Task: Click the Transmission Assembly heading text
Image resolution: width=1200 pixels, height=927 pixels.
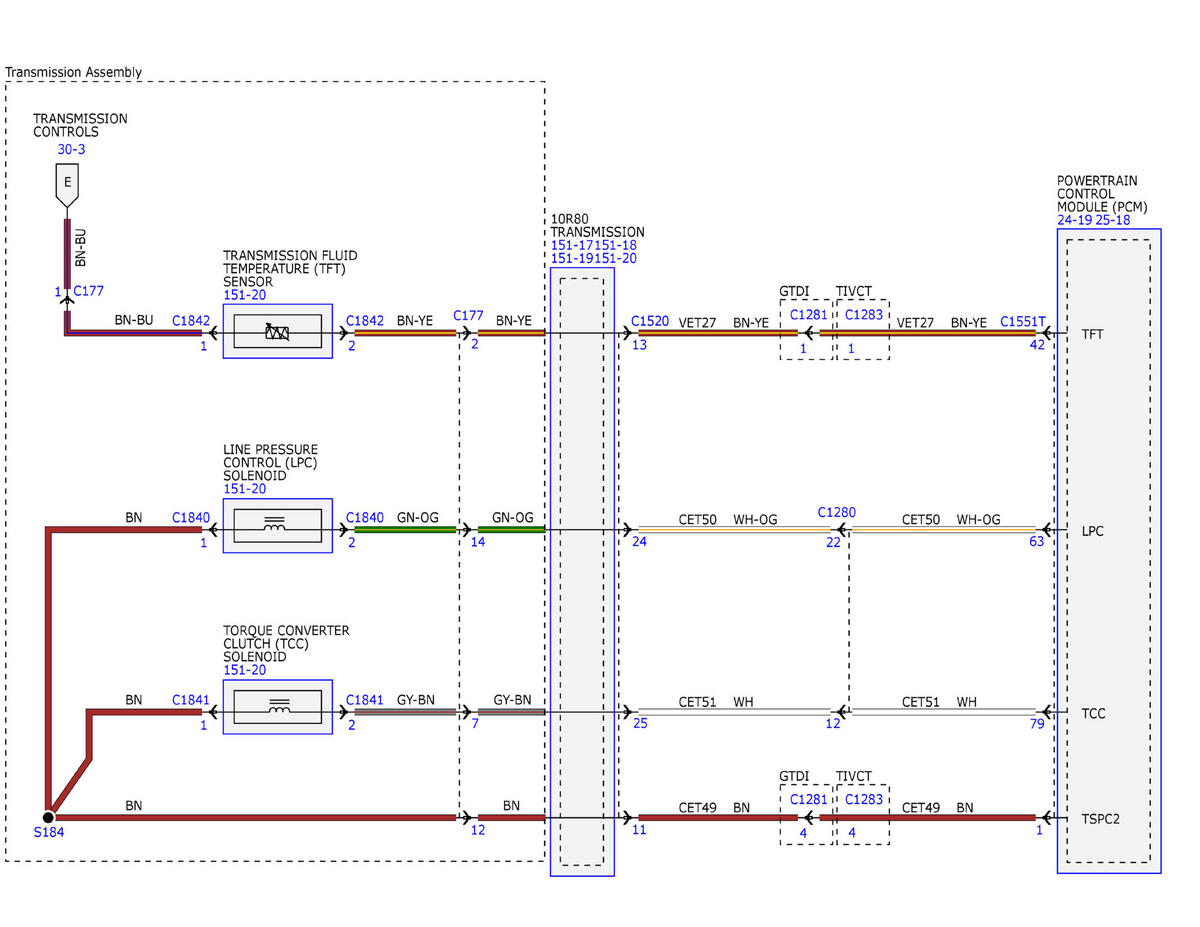Action: (x=74, y=72)
